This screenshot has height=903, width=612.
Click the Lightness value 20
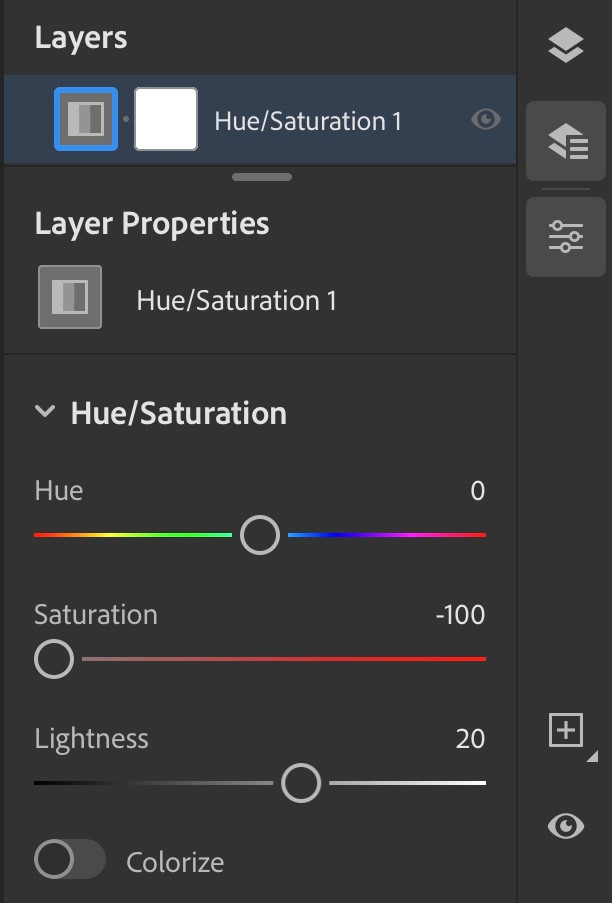[x=470, y=739]
